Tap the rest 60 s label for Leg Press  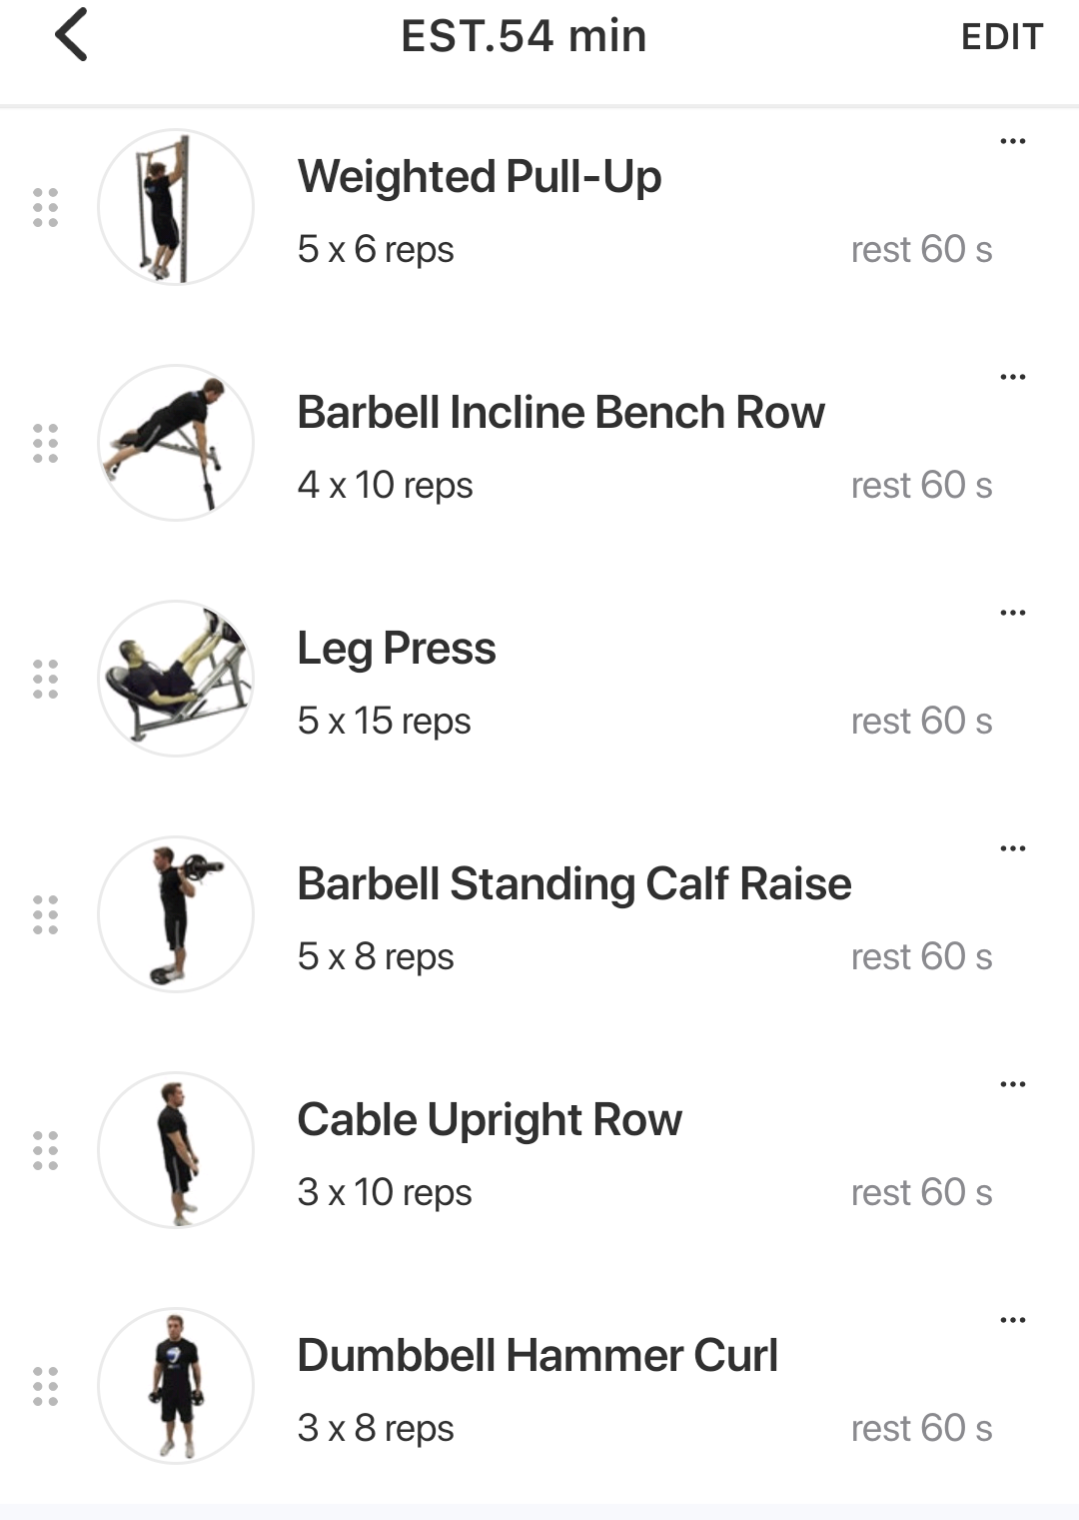click(921, 721)
